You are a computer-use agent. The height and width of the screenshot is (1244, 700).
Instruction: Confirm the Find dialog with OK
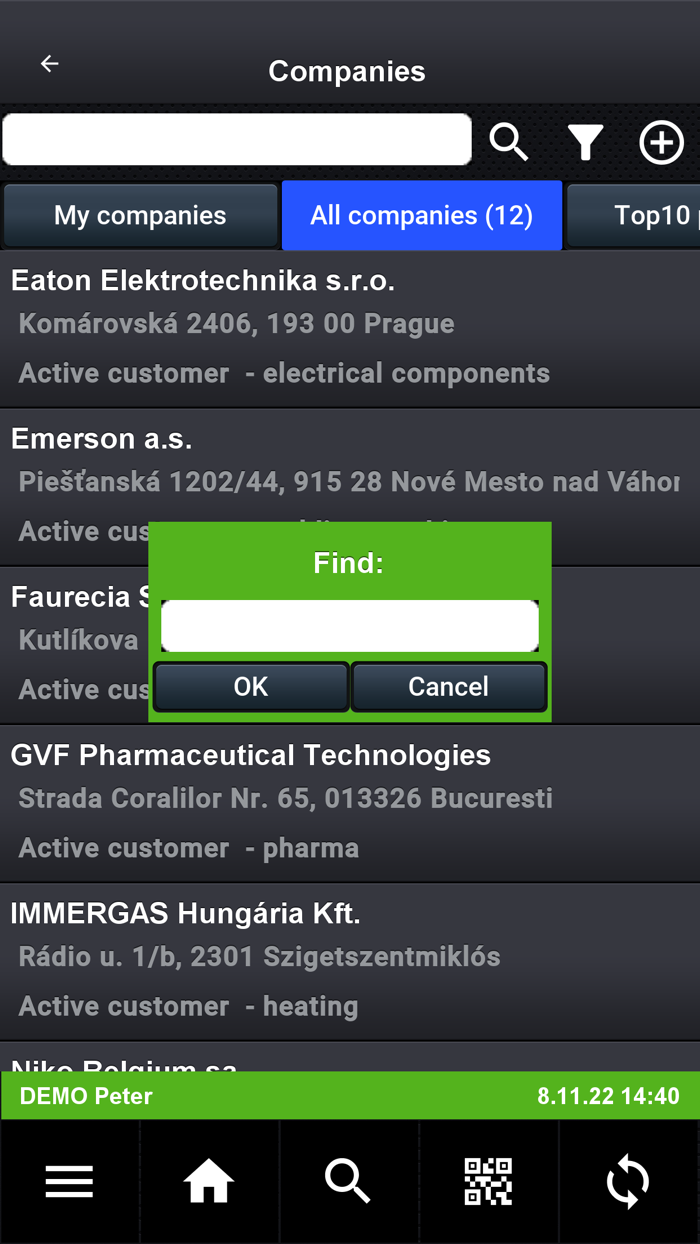pyautogui.click(x=250, y=687)
